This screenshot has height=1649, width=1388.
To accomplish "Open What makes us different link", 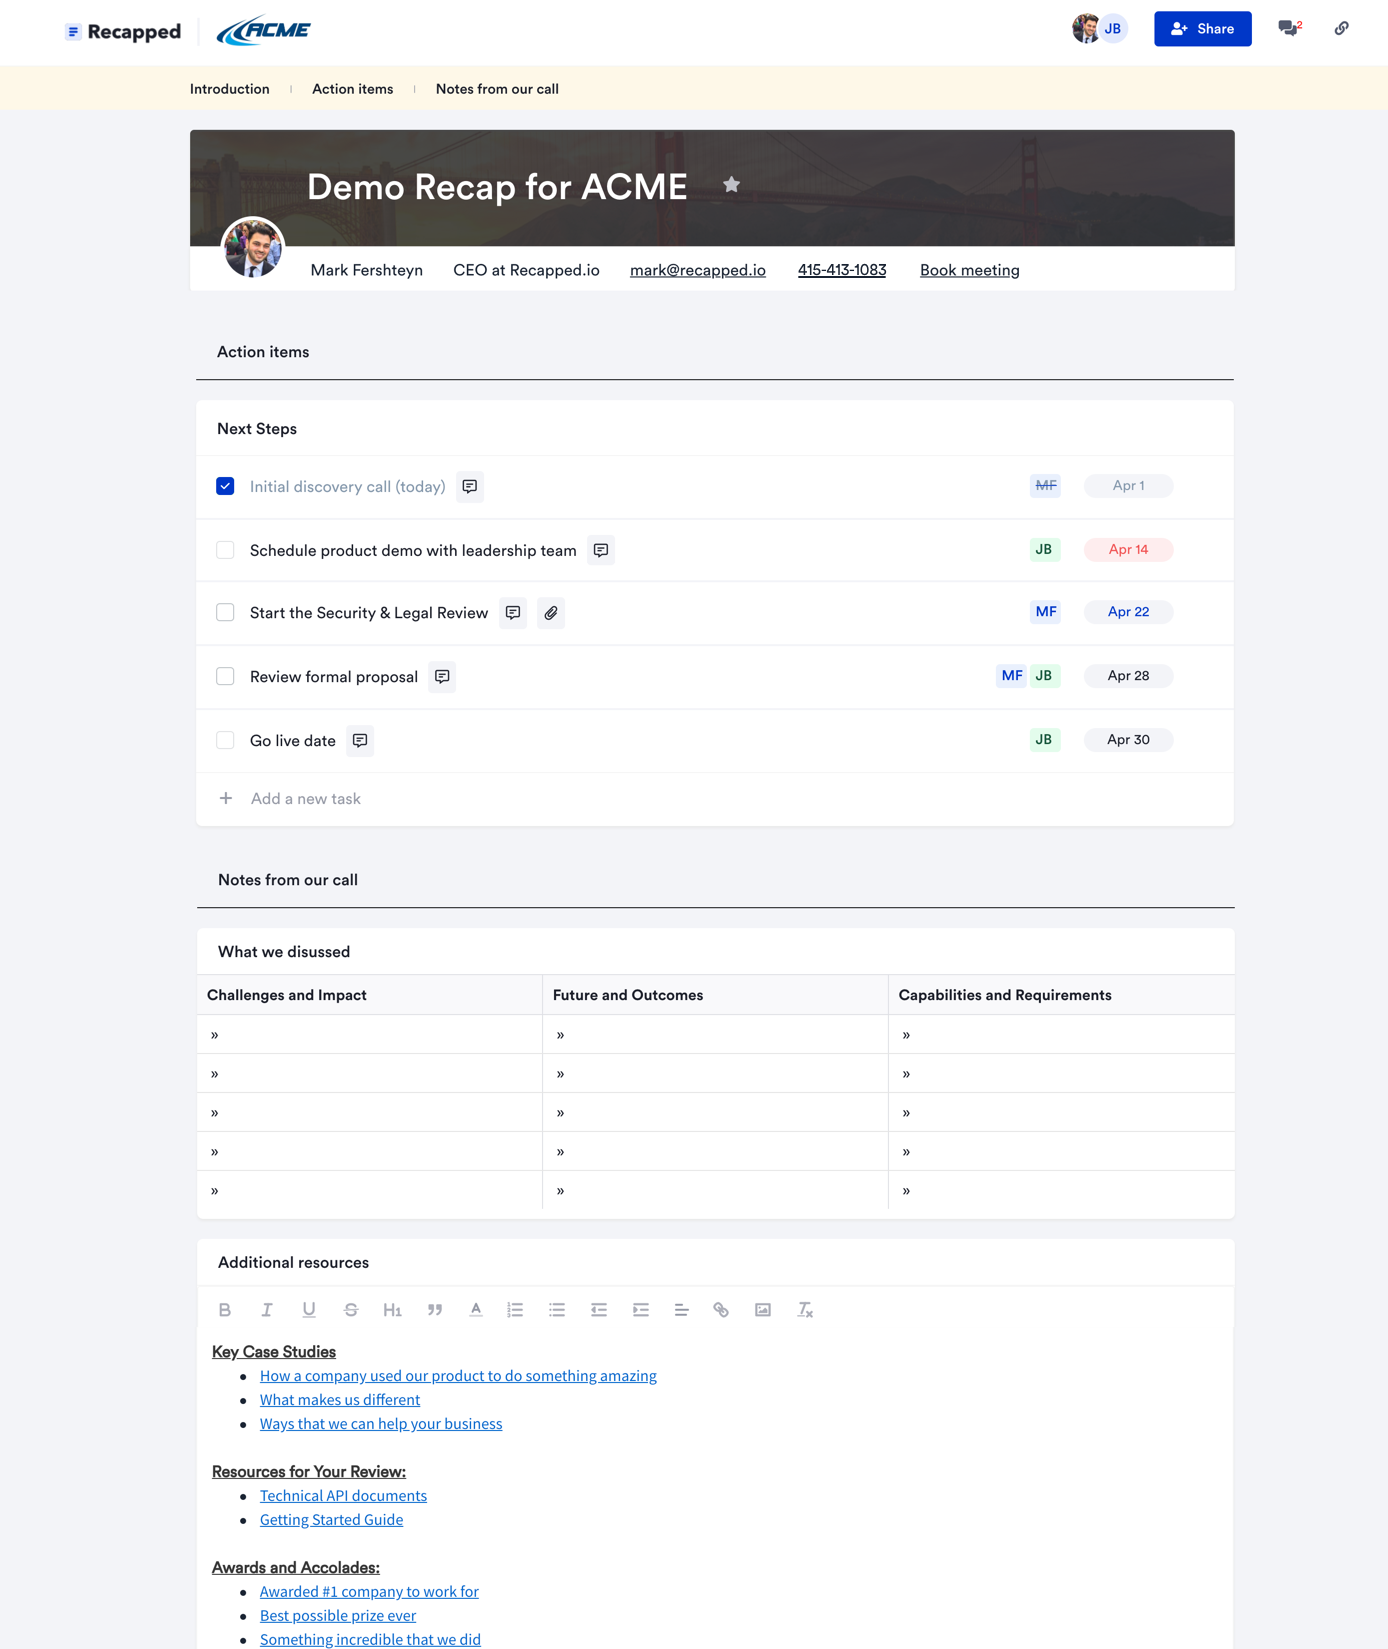I will (340, 1400).
